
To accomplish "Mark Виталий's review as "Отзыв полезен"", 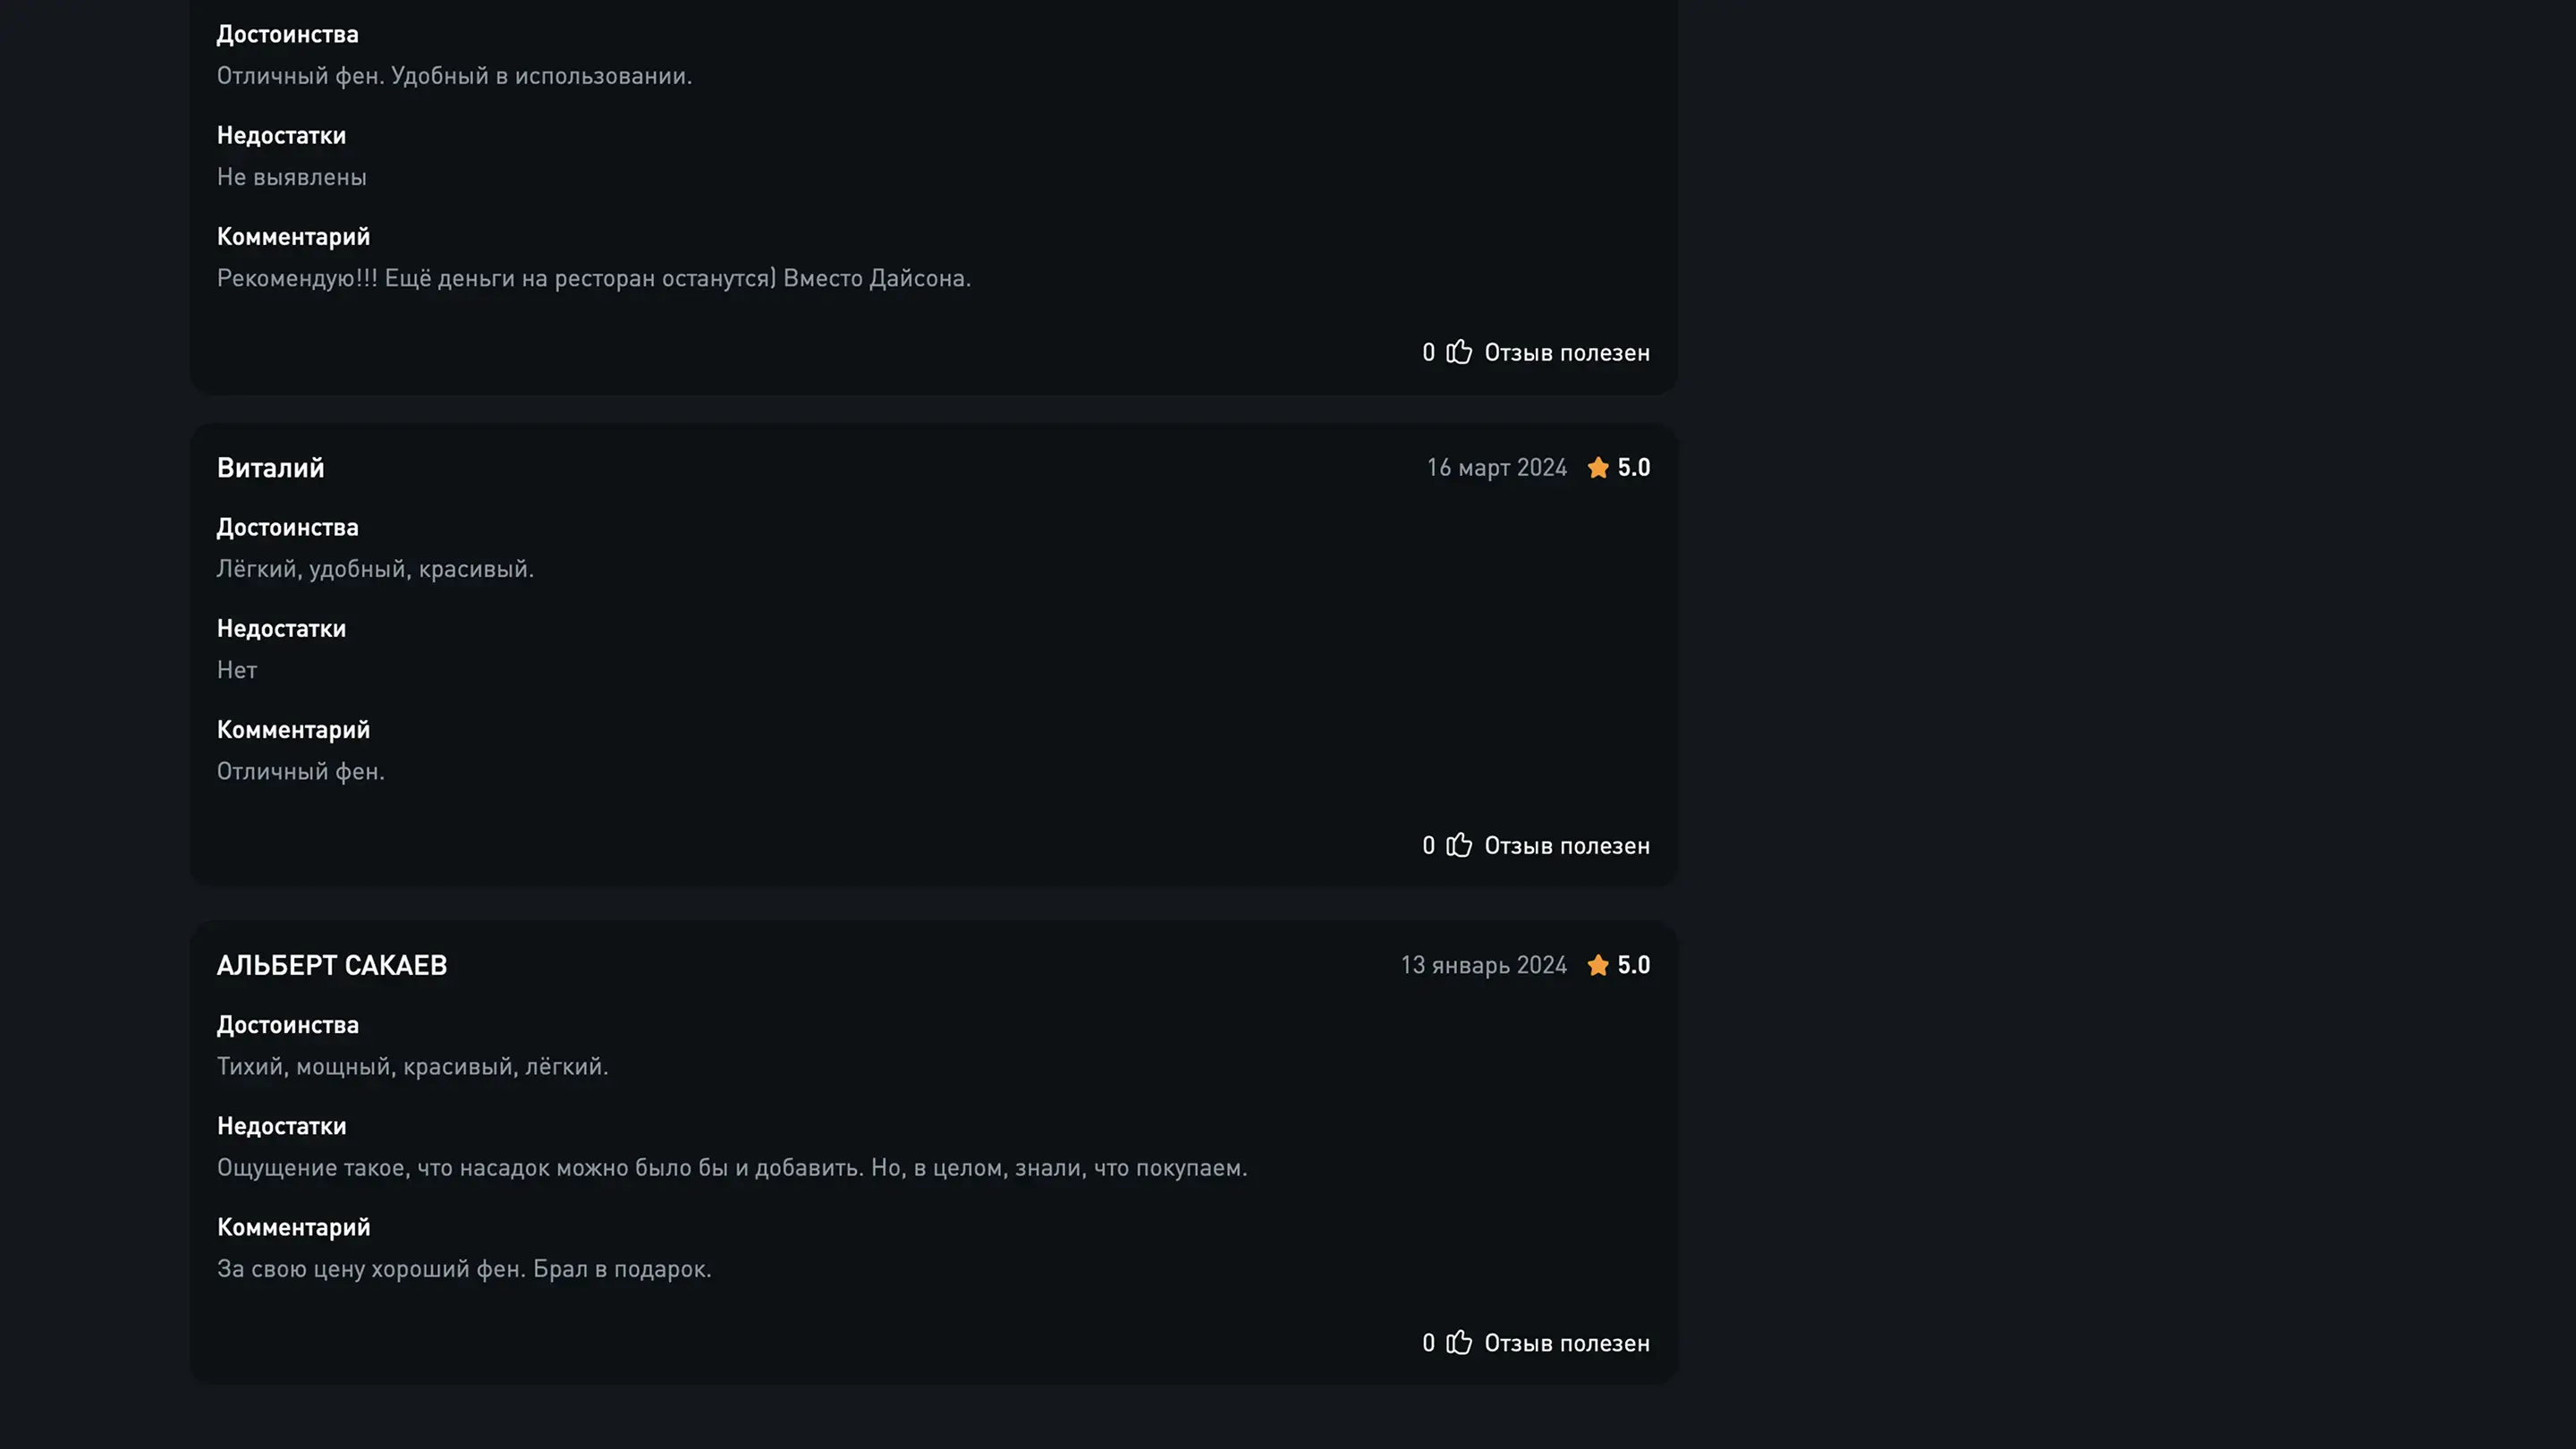I will point(1566,846).
